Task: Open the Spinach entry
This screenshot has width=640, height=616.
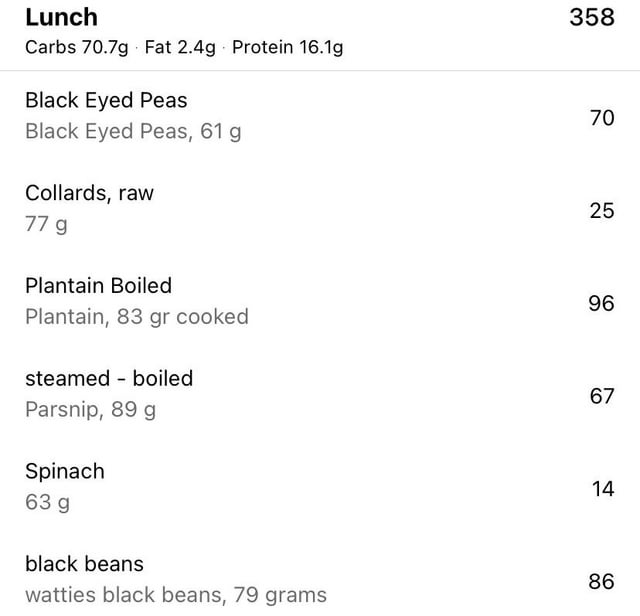Action: (x=64, y=471)
